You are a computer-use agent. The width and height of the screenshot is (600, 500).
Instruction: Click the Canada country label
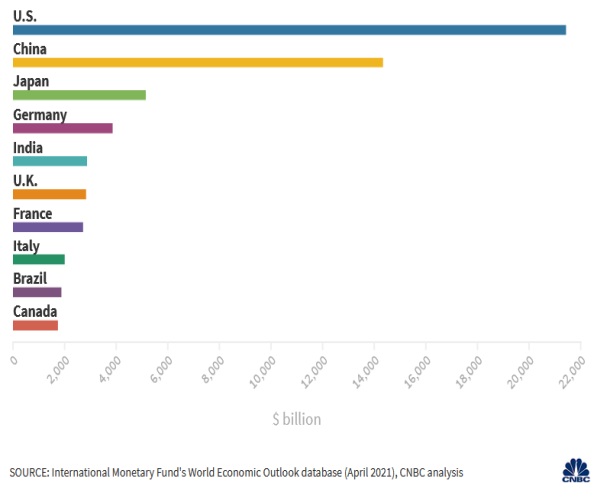35,311
